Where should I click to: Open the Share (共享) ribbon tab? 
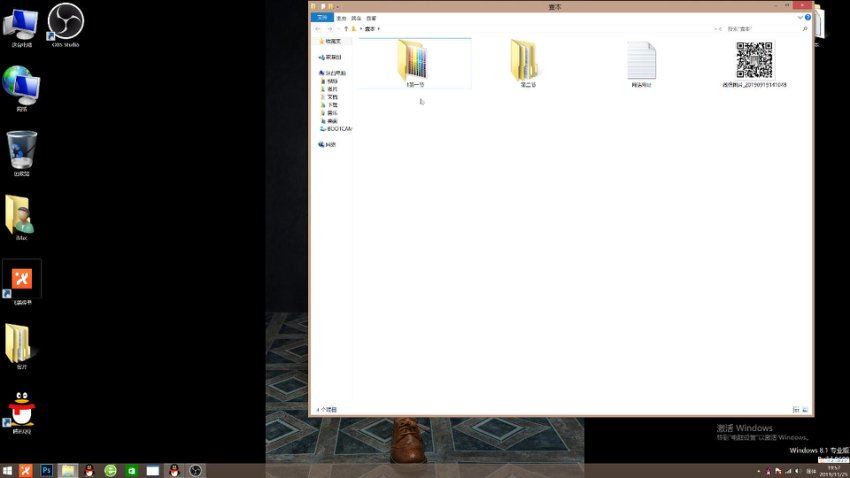pos(356,18)
